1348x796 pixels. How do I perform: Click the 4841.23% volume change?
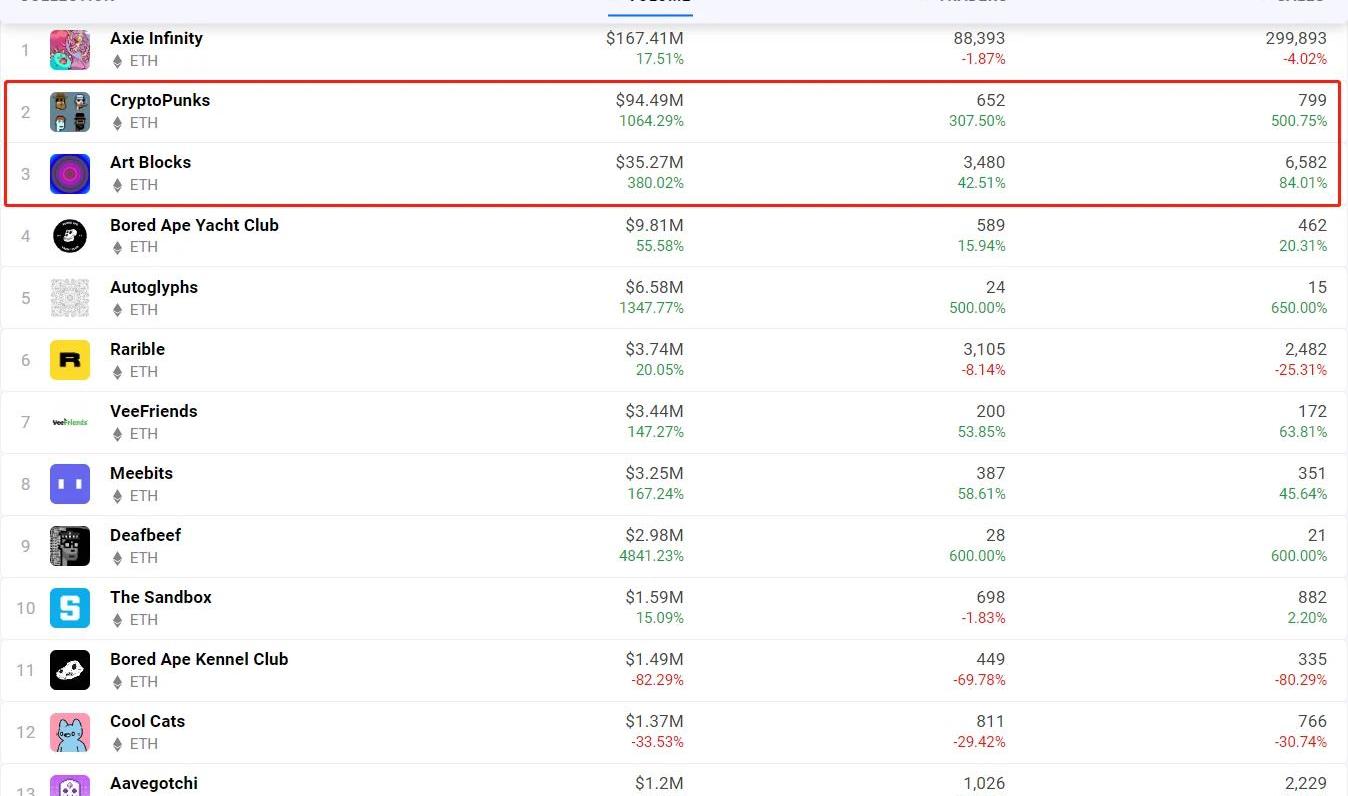point(651,555)
